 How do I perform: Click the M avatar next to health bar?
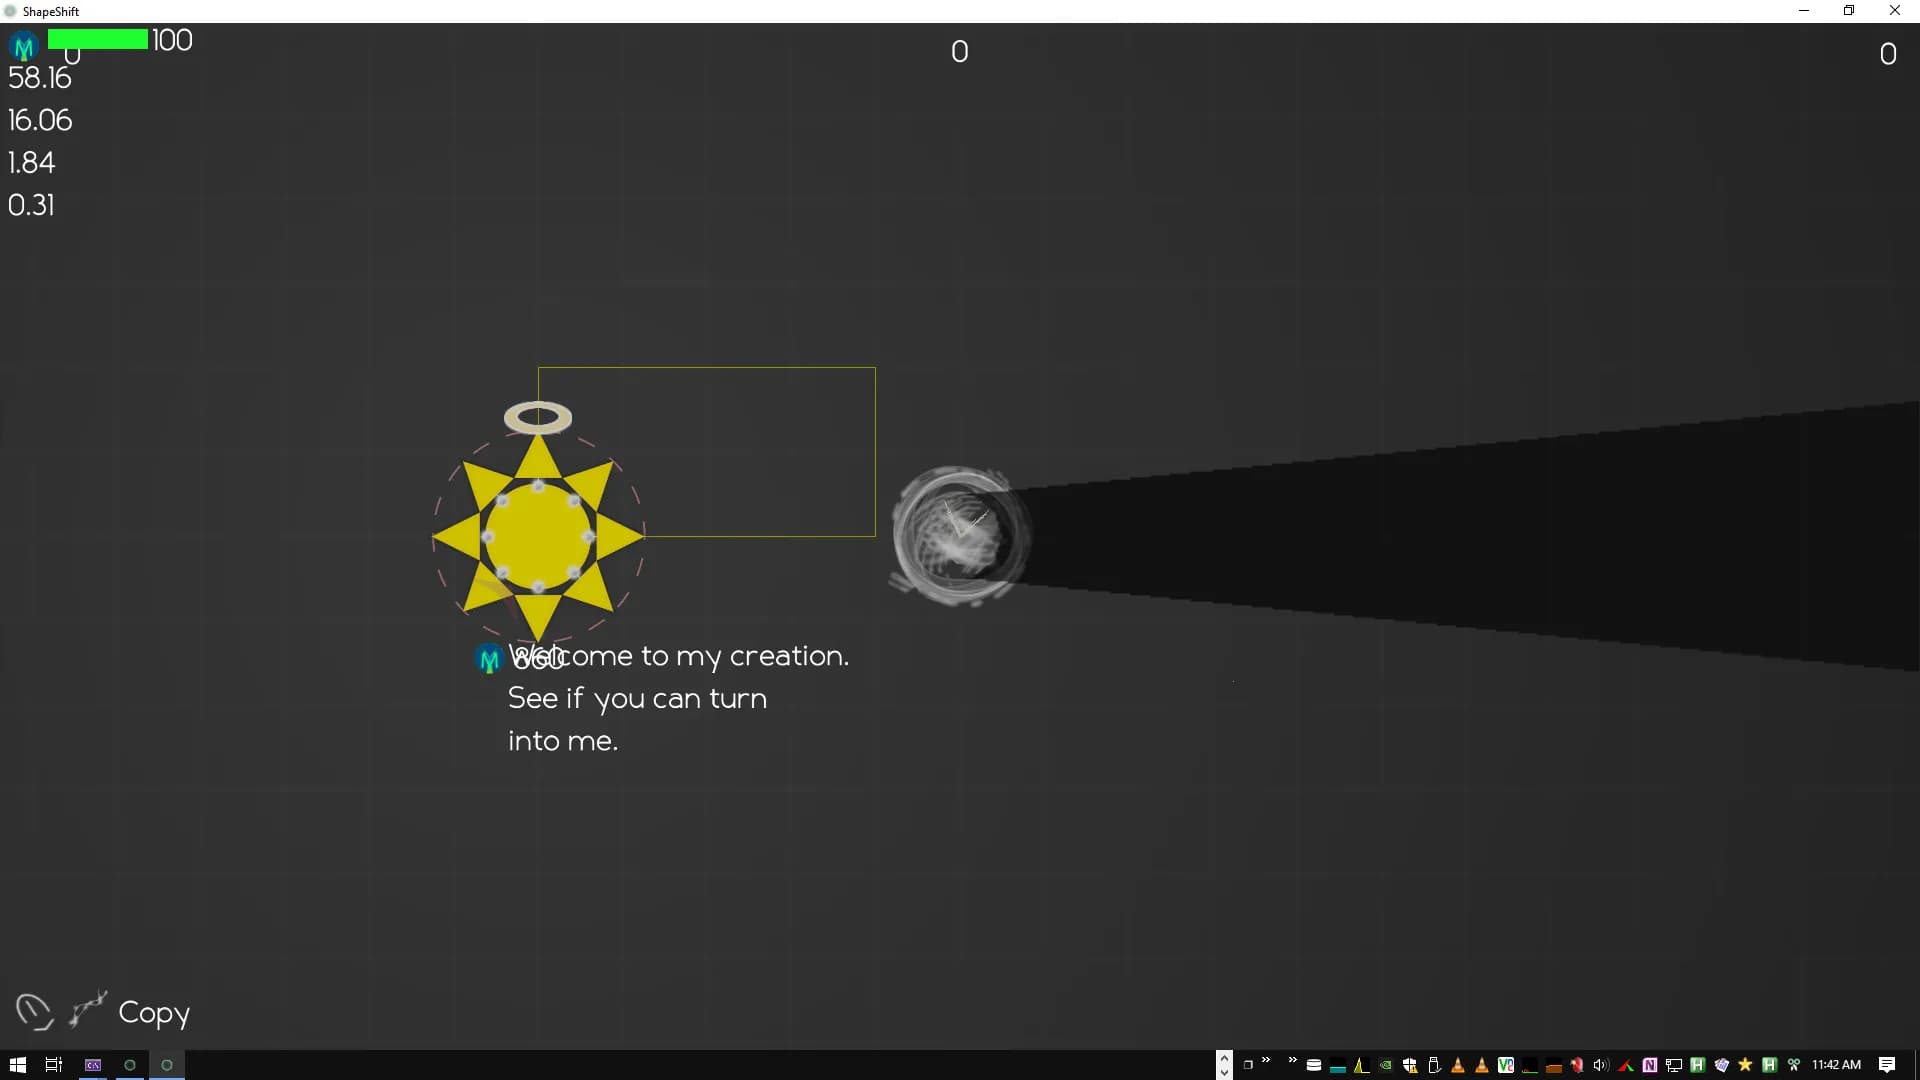(x=24, y=46)
